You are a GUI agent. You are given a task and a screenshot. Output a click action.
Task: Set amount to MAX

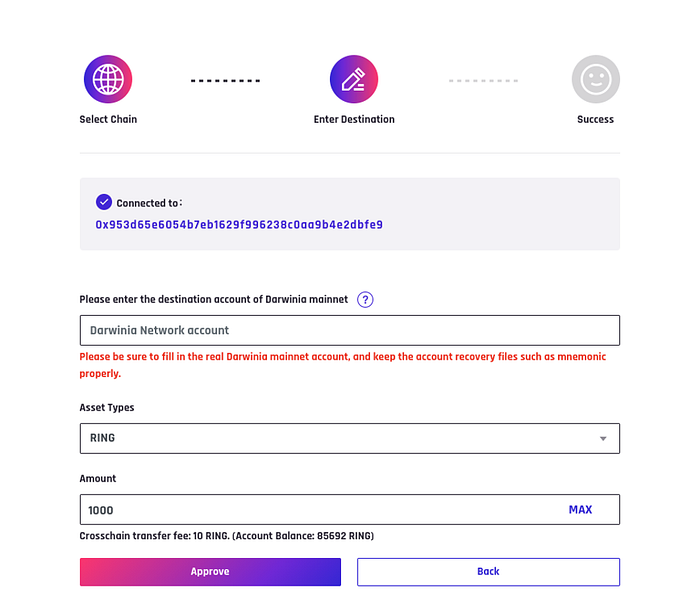pos(580,509)
